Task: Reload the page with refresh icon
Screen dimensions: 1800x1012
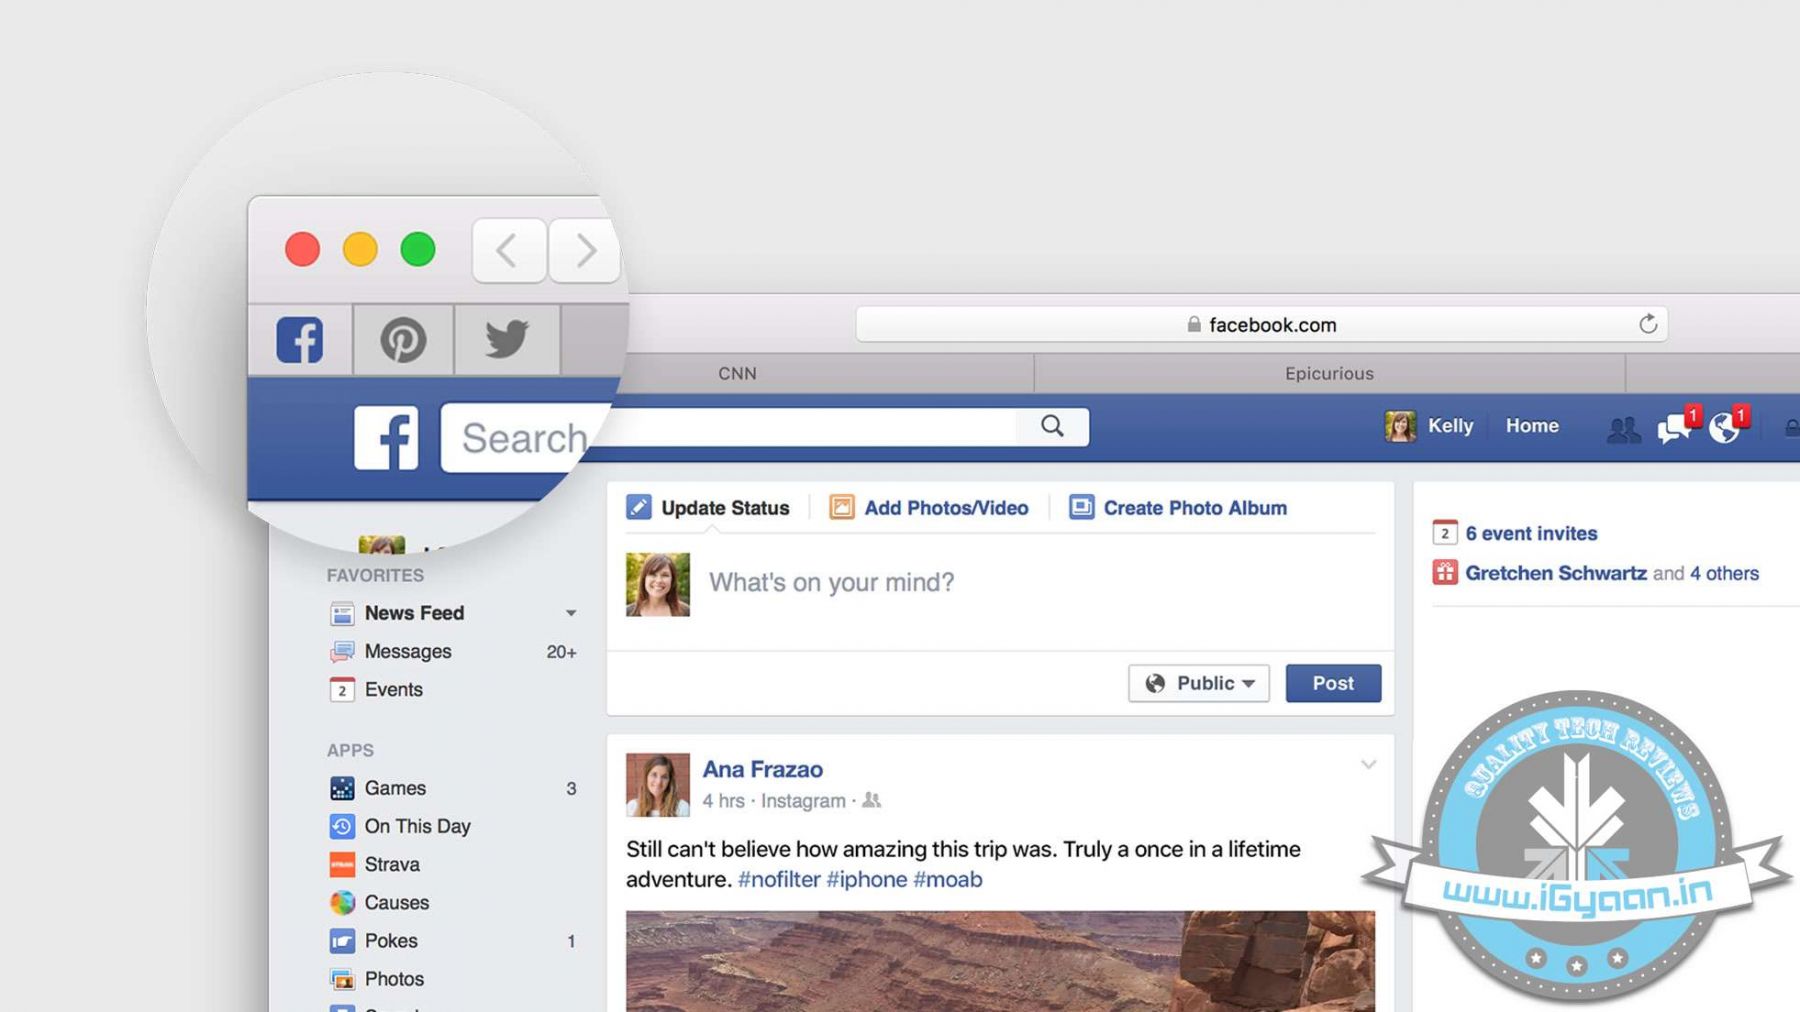Action: coord(1648,324)
